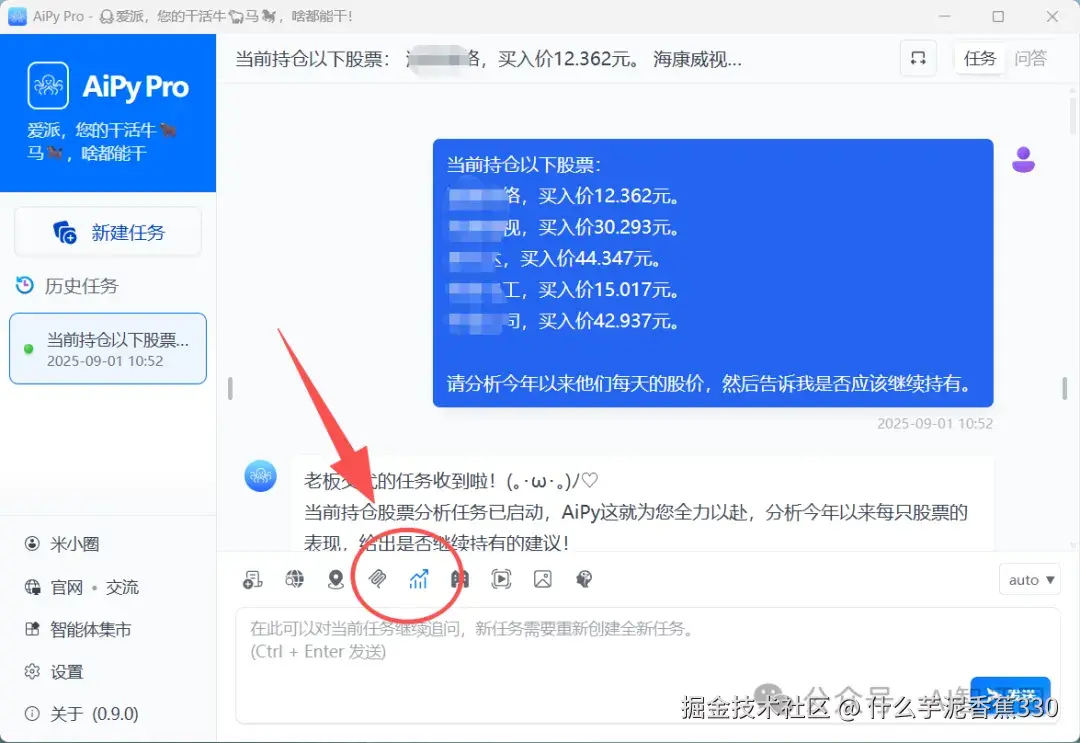Viewport: 1080px width, 743px height.
Task: Select the thinking brain icon
Action: coord(583,579)
